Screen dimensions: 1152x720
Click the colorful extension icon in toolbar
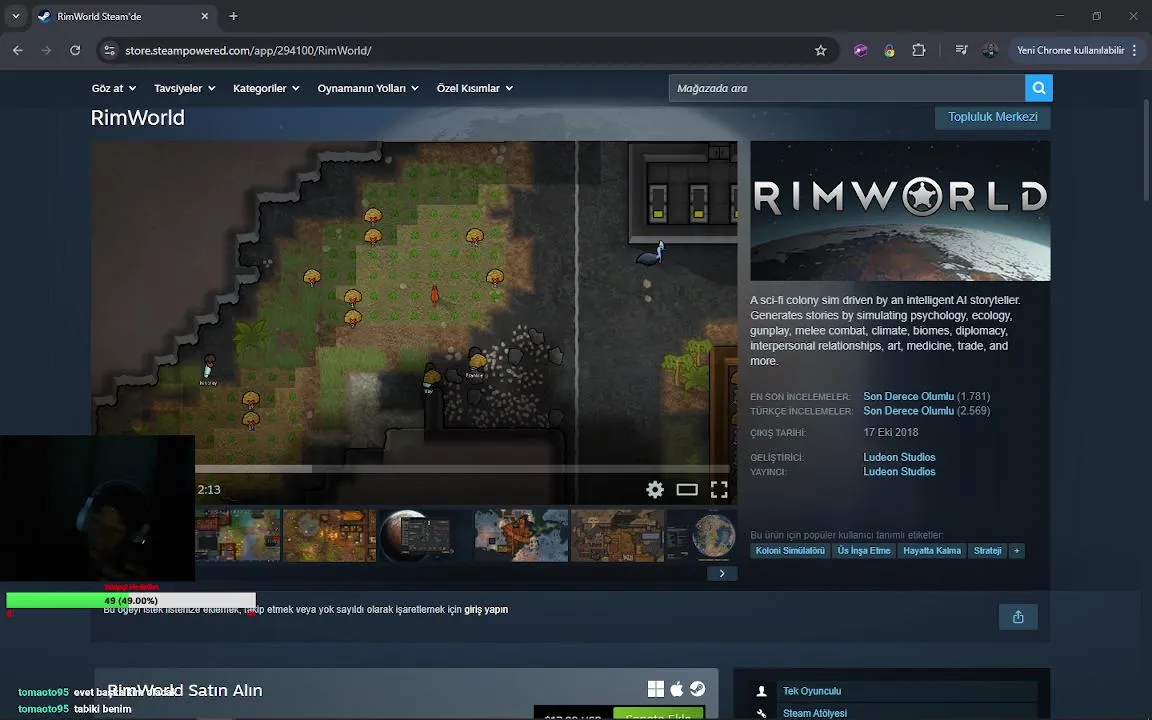tap(889, 51)
